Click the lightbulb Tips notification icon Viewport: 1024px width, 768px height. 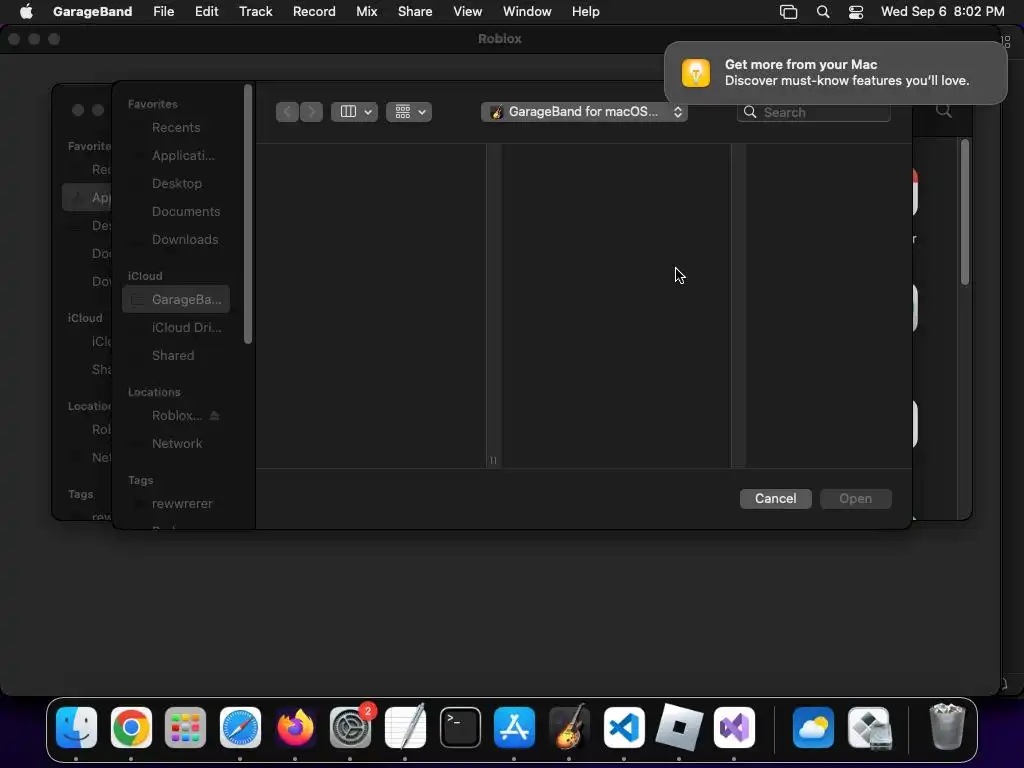tap(696, 72)
